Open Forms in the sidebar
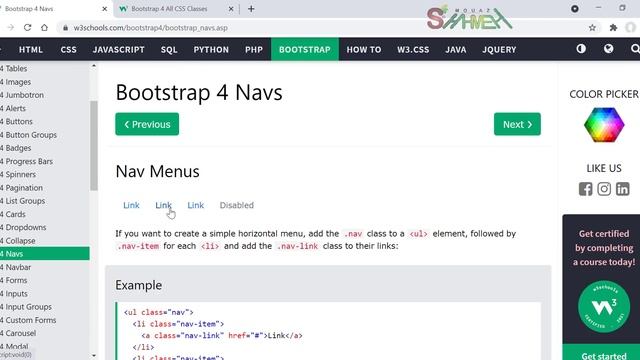Image resolution: width=640 pixels, height=360 pixels. [x=45, y=280]
